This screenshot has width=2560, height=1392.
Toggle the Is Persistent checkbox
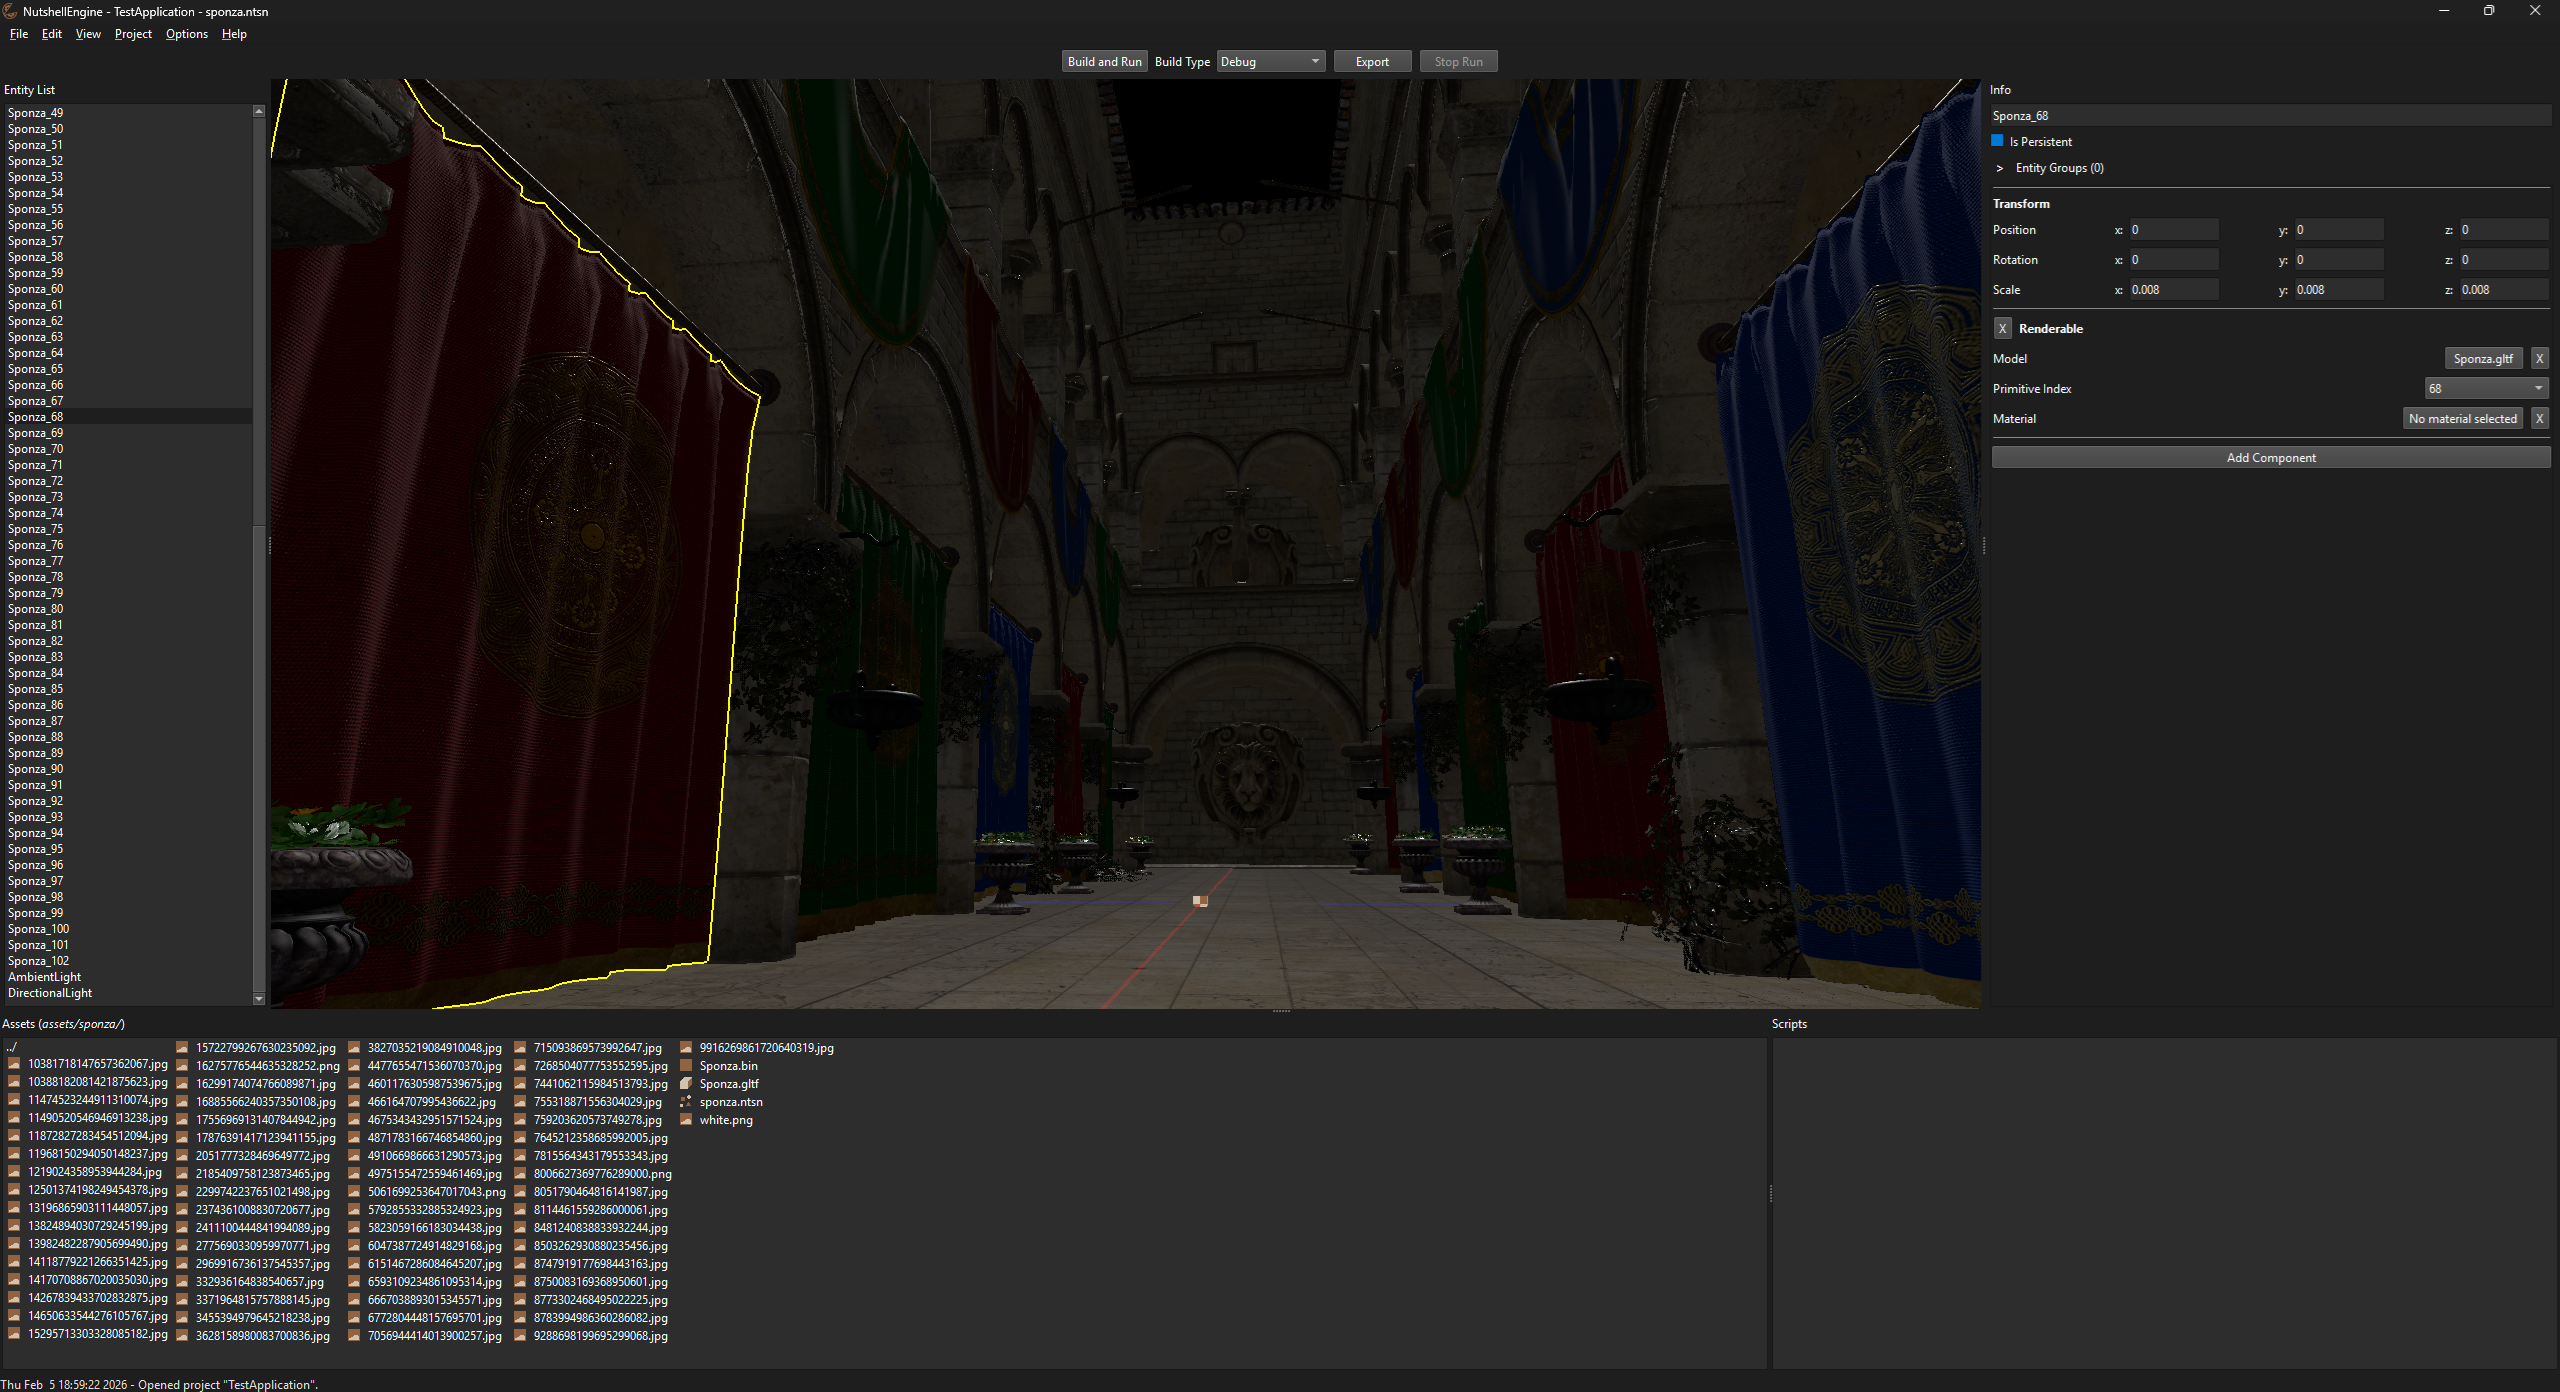coord(1997,141)
